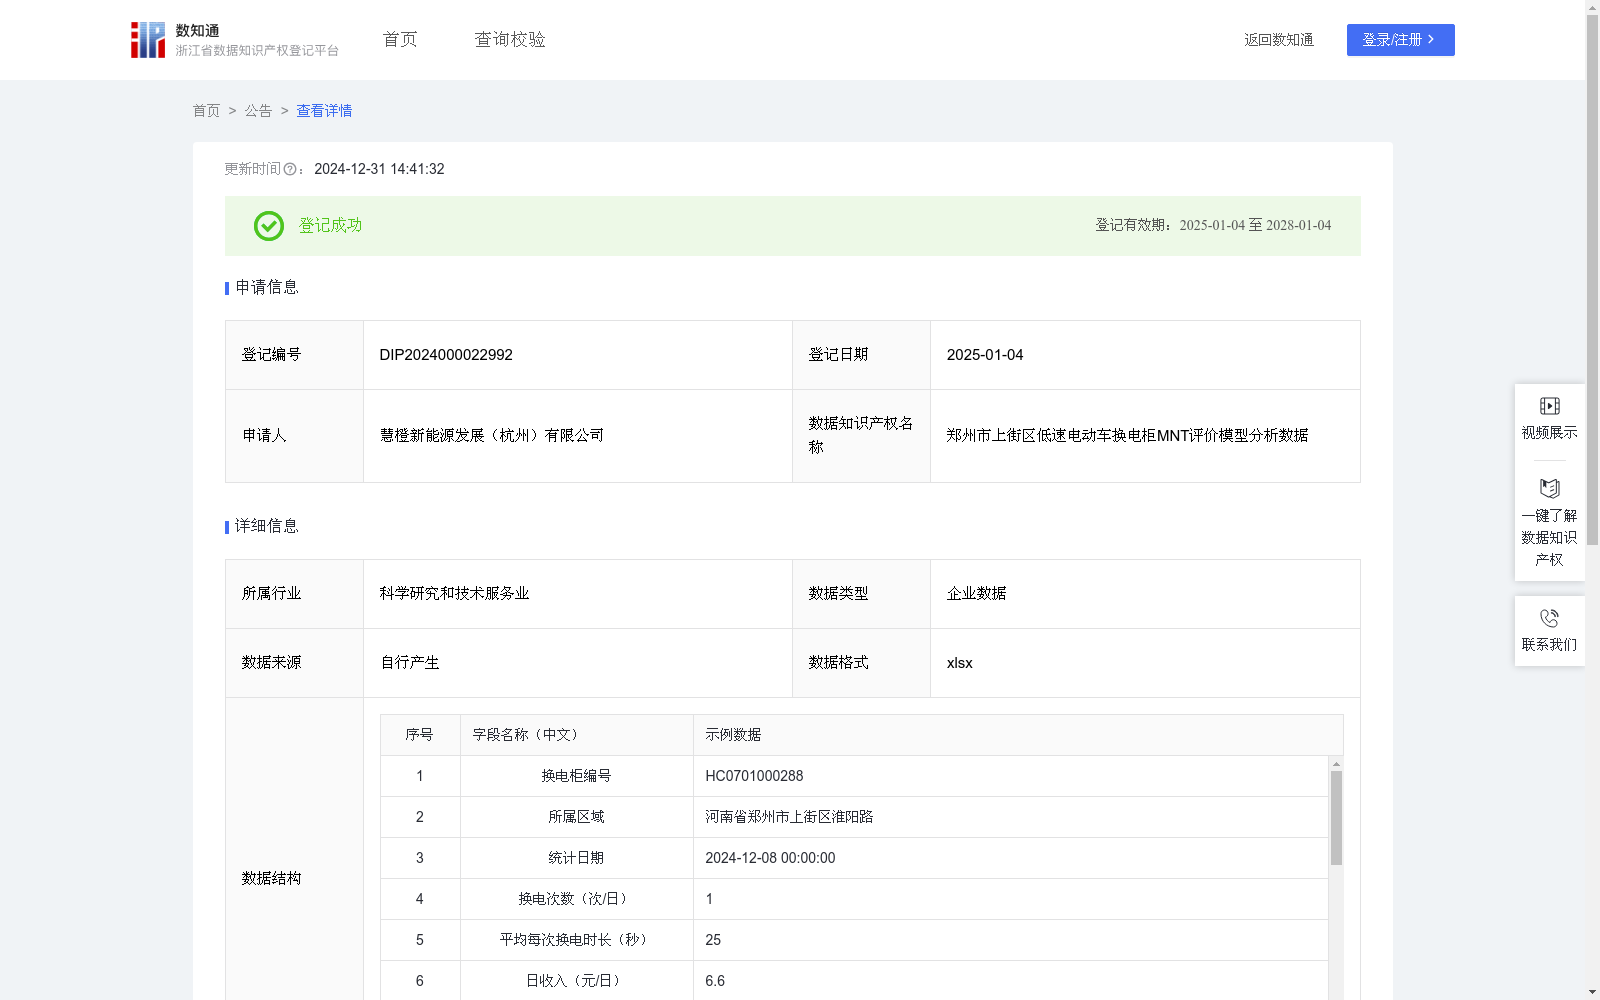Go to 公告 in breadcrumb
Image resolution: width=1600 pixels, height=1000 pixels.
click(x=258, y=111)
